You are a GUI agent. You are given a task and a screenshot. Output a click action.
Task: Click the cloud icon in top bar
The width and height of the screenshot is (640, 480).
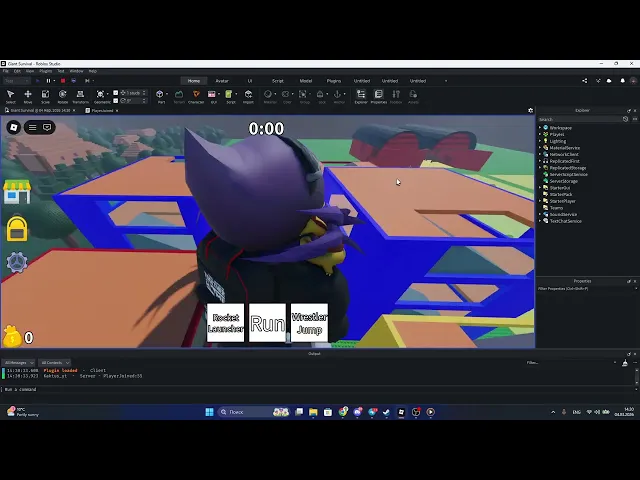(x=609, y=81)
